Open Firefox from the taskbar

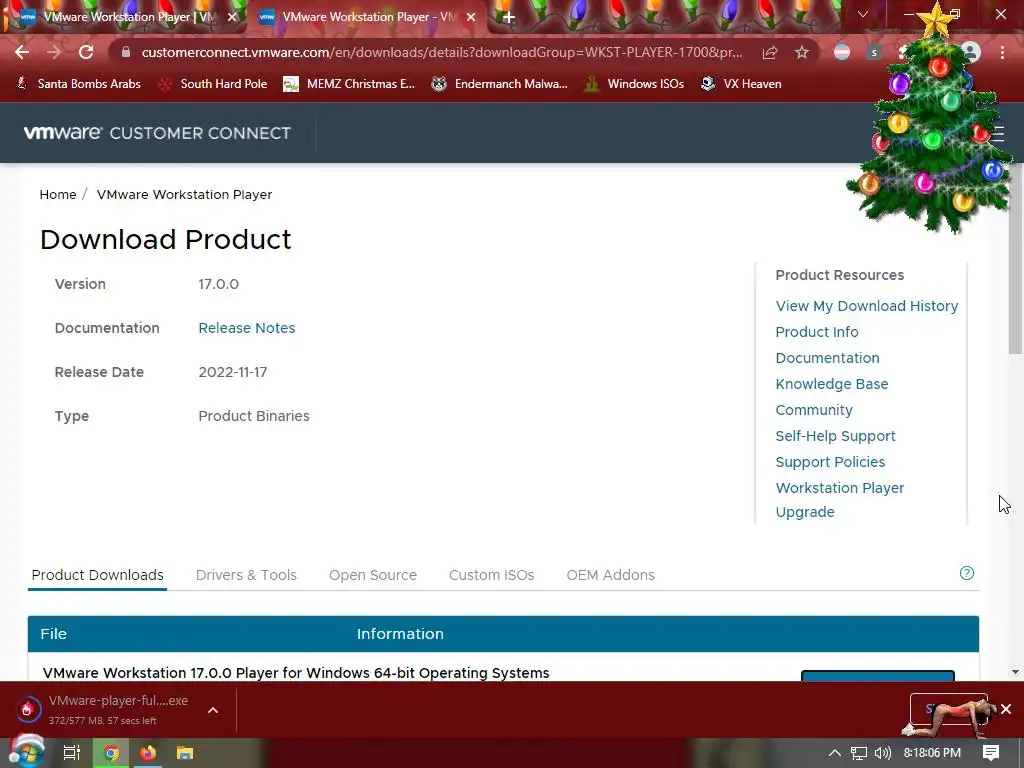click(148, 753)
